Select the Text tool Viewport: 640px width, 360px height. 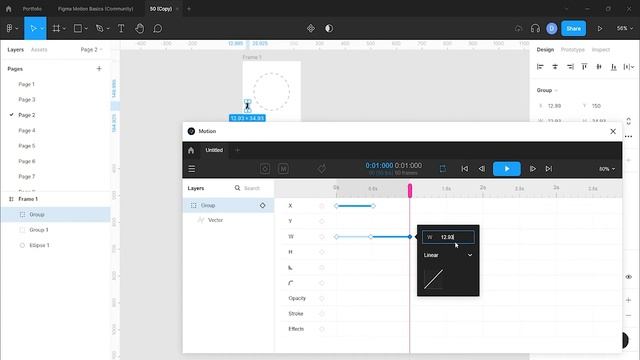(x=121, y=28)
